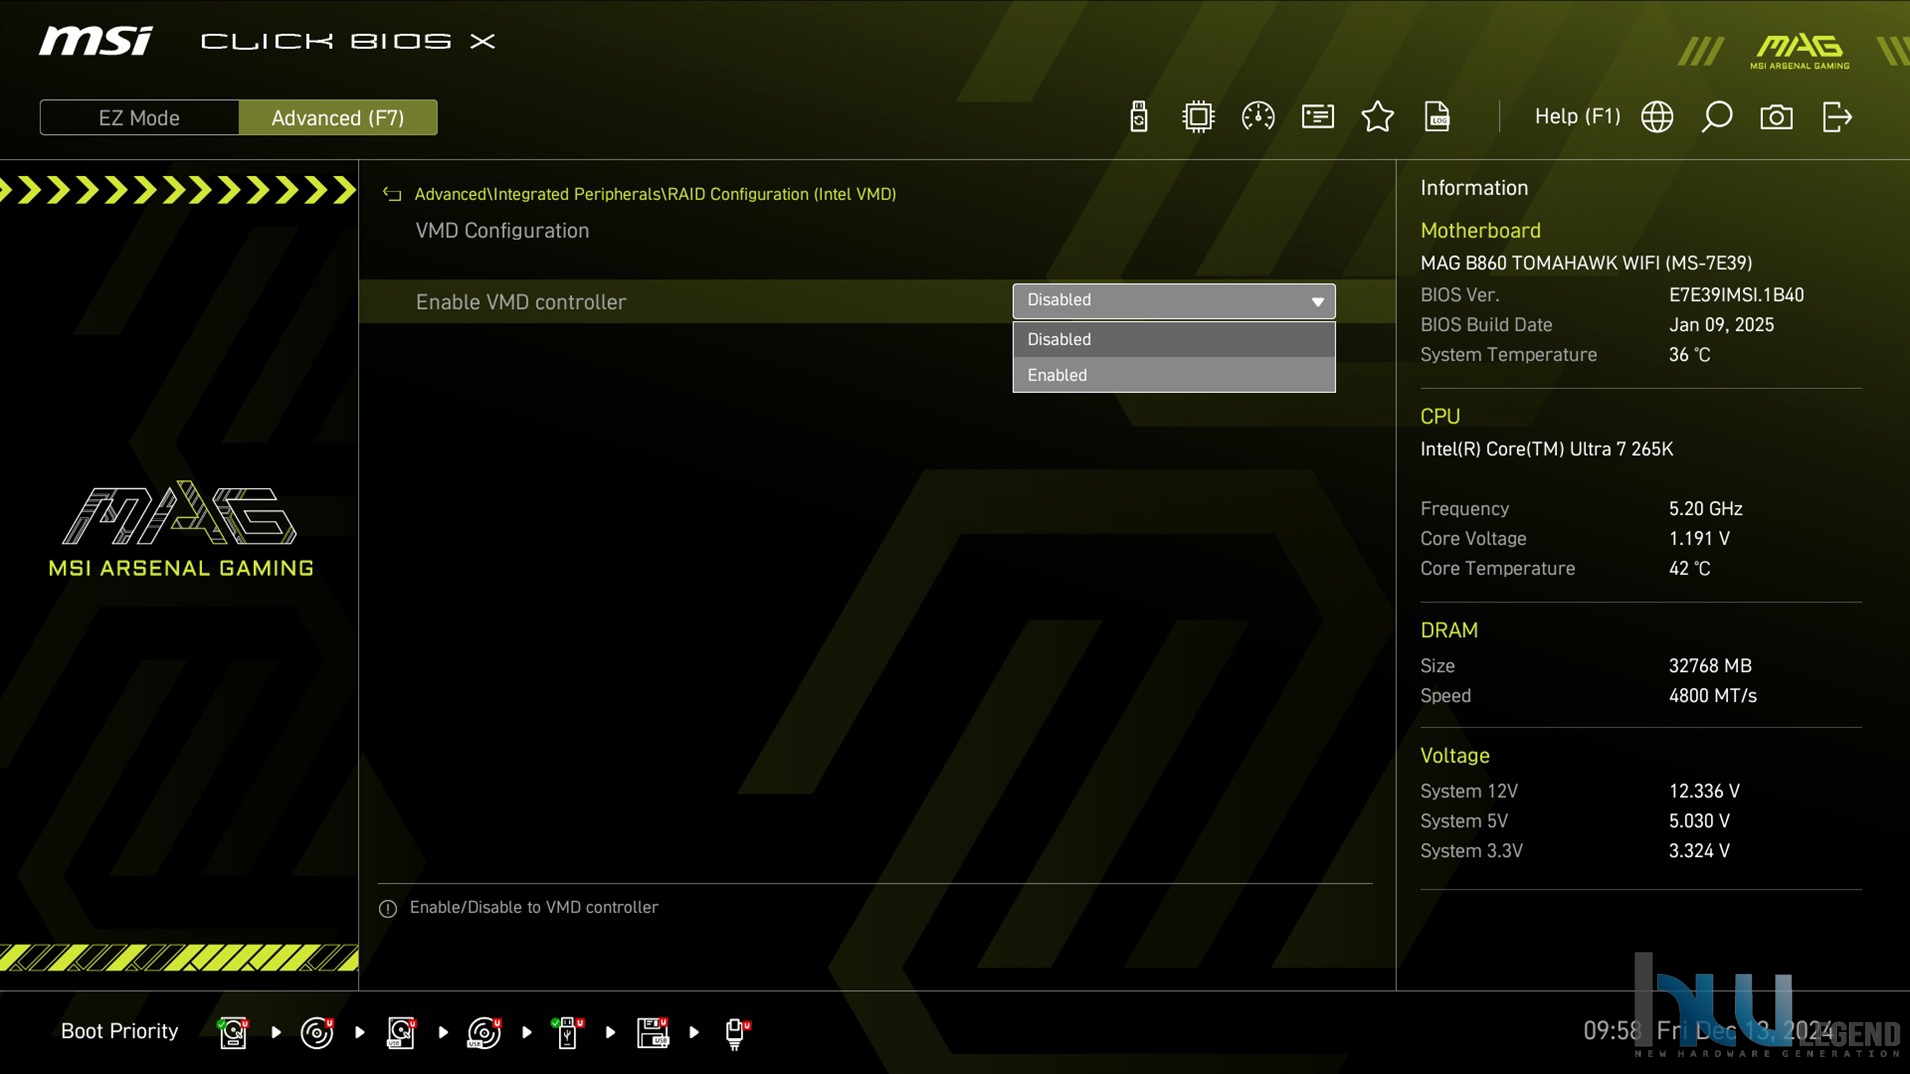Screen dimensions: 1910x1074
Task: Select the hard disk boot priority icon
Action: tap(233, 1032)
